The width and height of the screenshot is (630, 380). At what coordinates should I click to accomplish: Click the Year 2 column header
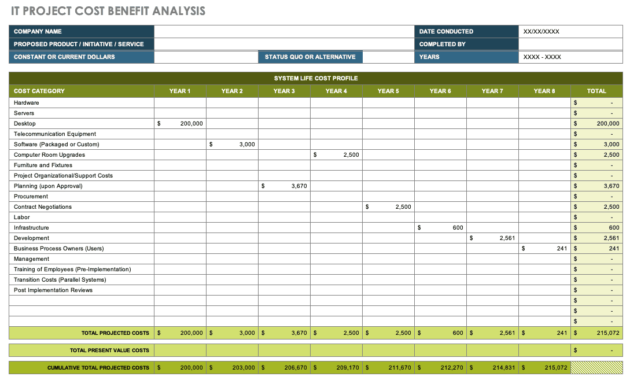(232, 91)
